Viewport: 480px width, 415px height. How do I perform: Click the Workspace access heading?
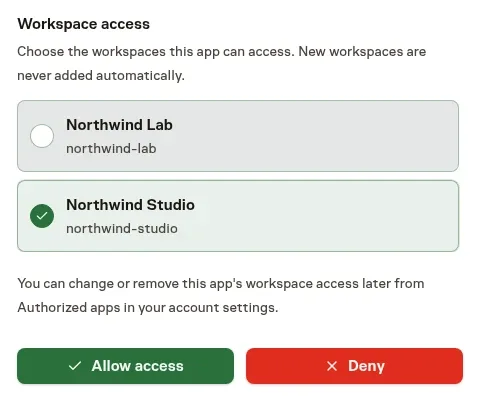coord(84,24)
